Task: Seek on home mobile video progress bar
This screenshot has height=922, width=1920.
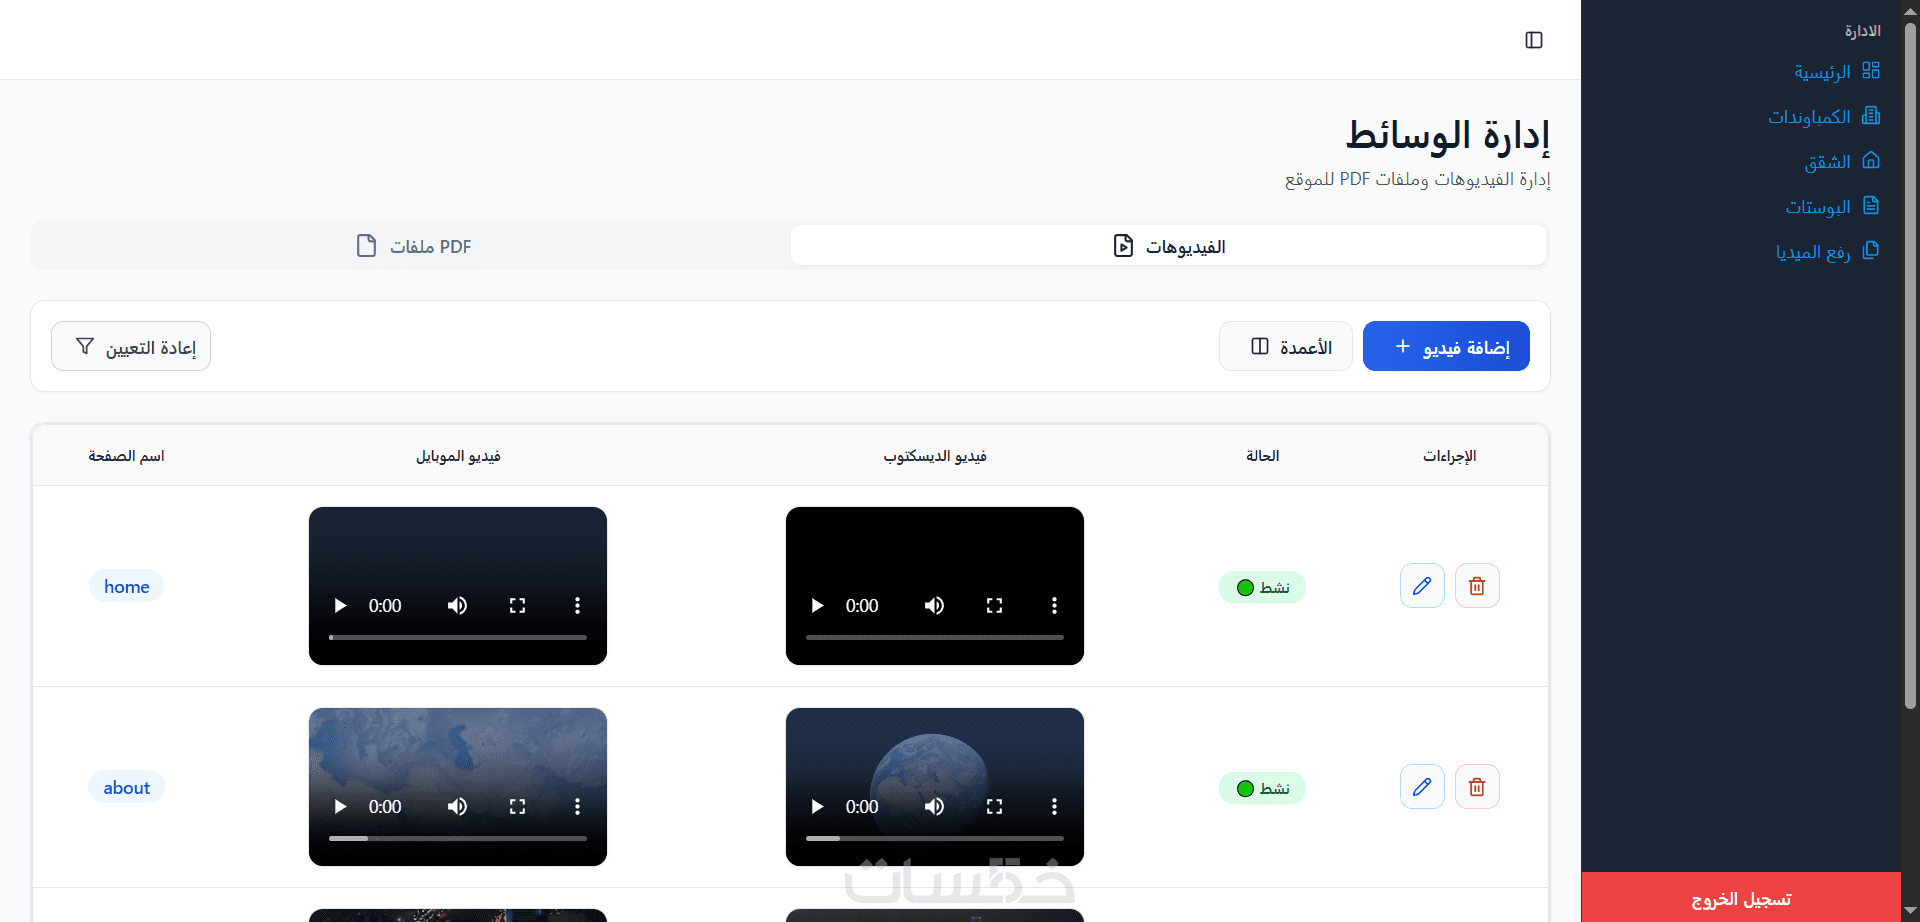Action: (458, 637)
